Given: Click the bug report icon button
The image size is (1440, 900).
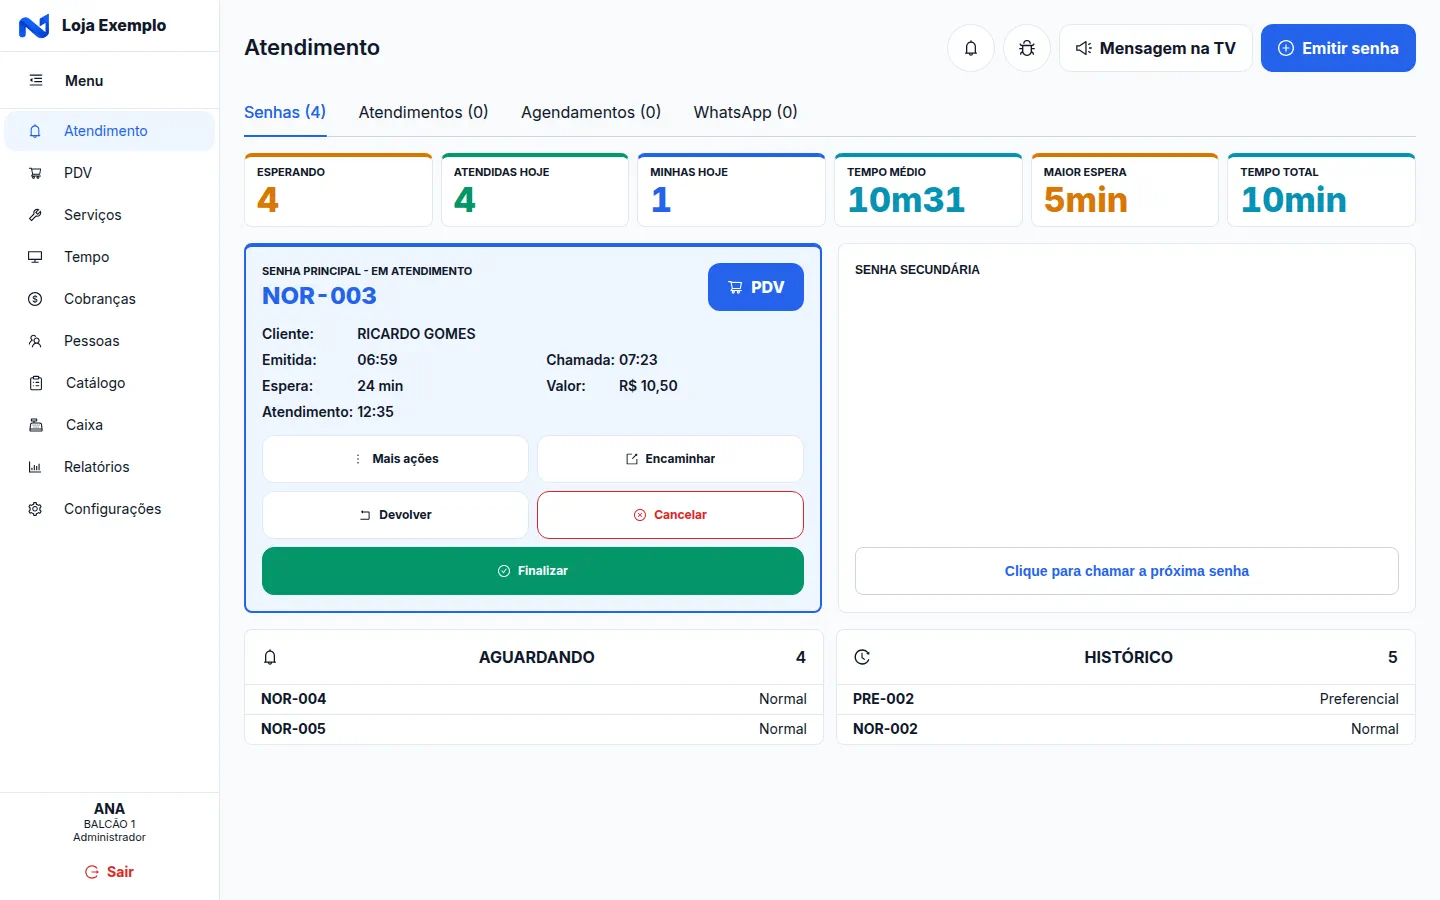Looking at the screenshot, I should tap(1026, 48).
